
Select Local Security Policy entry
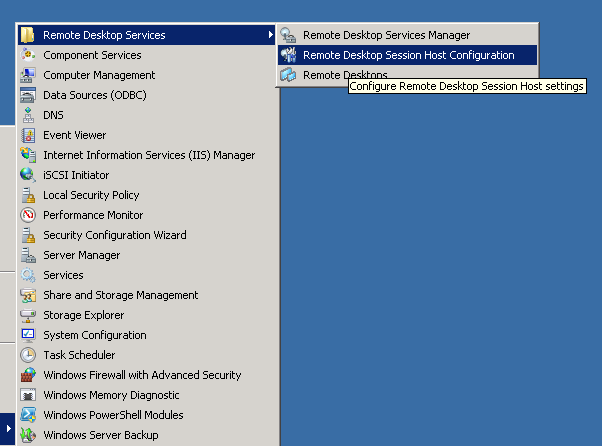click(147, 195)
